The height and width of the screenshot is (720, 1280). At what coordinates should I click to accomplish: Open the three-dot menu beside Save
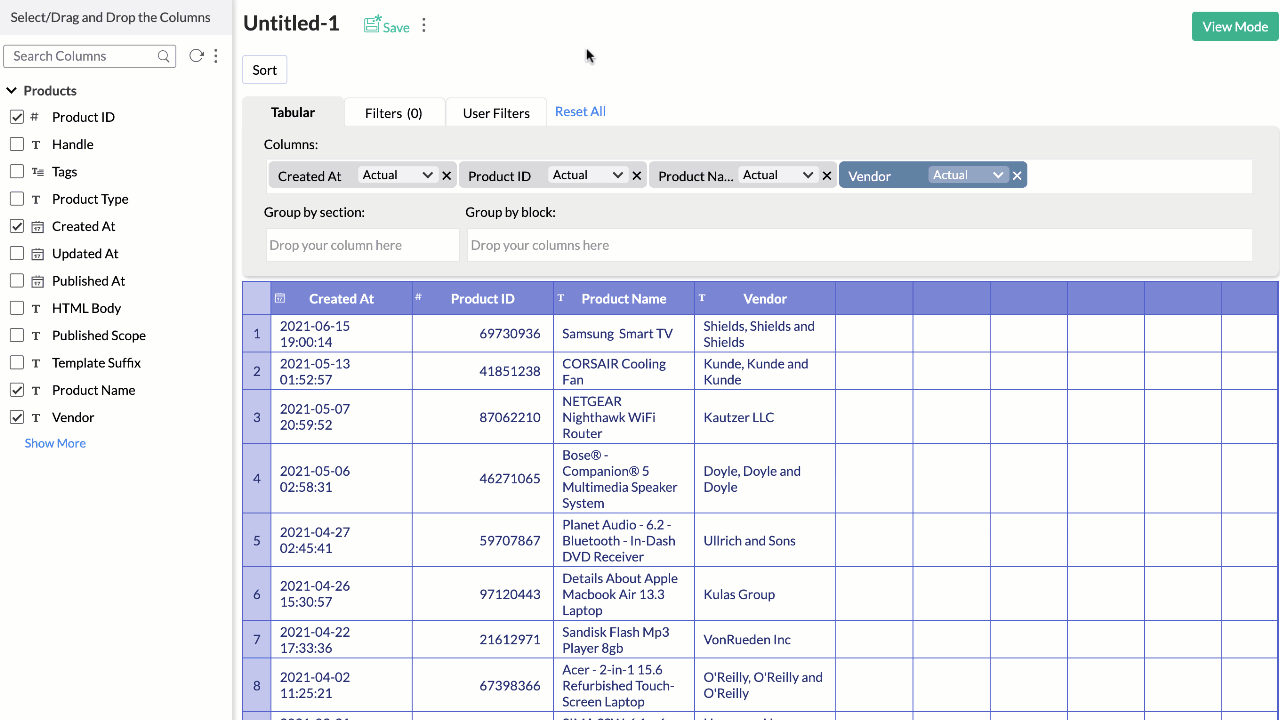[x=424, y=26]
